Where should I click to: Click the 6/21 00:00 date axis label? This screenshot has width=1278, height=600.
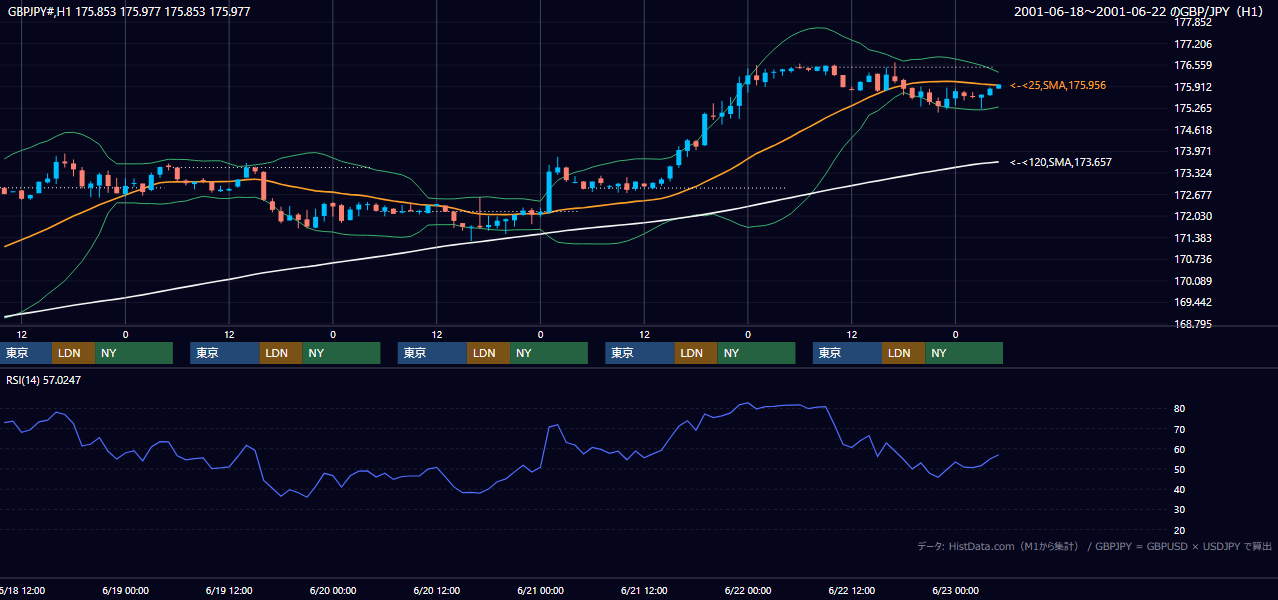(541, 590)
